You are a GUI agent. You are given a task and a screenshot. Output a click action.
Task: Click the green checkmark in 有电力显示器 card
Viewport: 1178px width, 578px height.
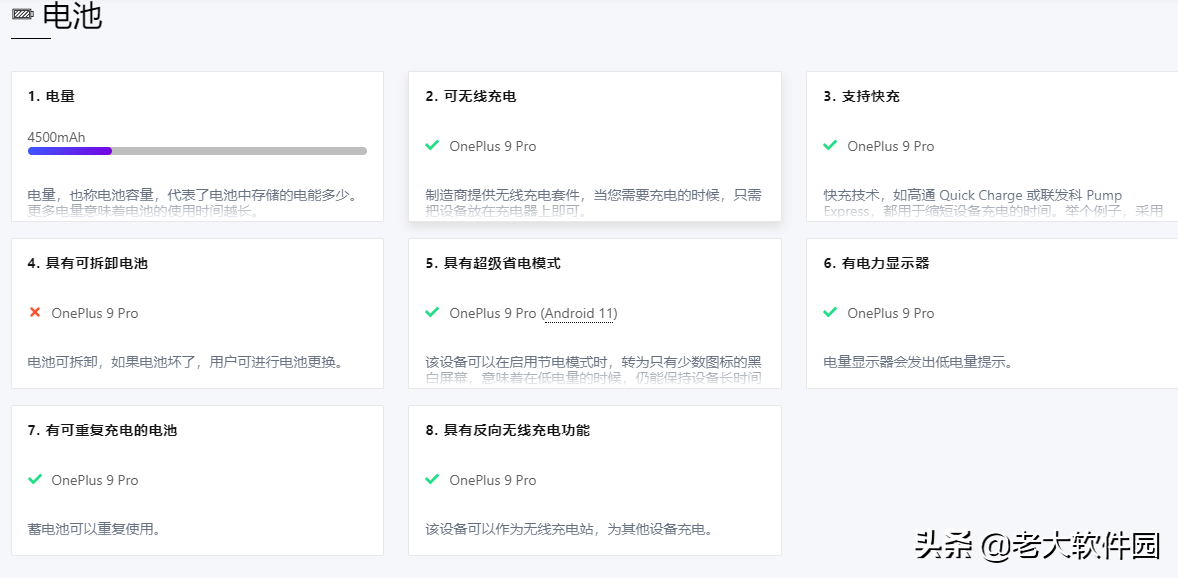[830, 312]
